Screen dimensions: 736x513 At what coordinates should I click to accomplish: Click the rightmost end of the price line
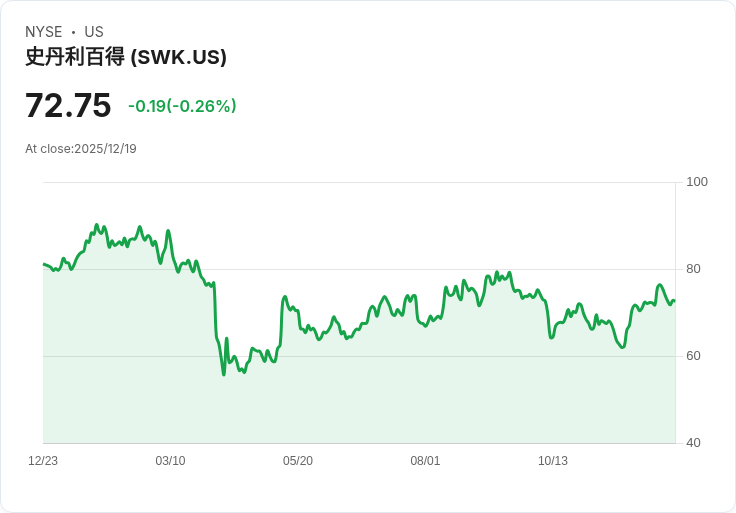click(x=674, y=301)
